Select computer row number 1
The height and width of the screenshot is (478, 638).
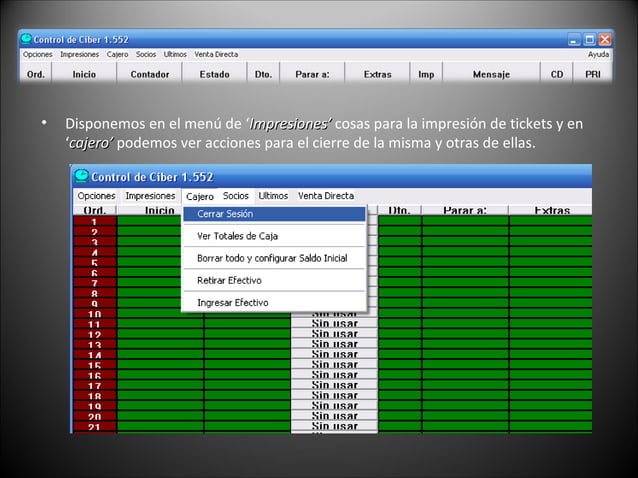[94, 221]
